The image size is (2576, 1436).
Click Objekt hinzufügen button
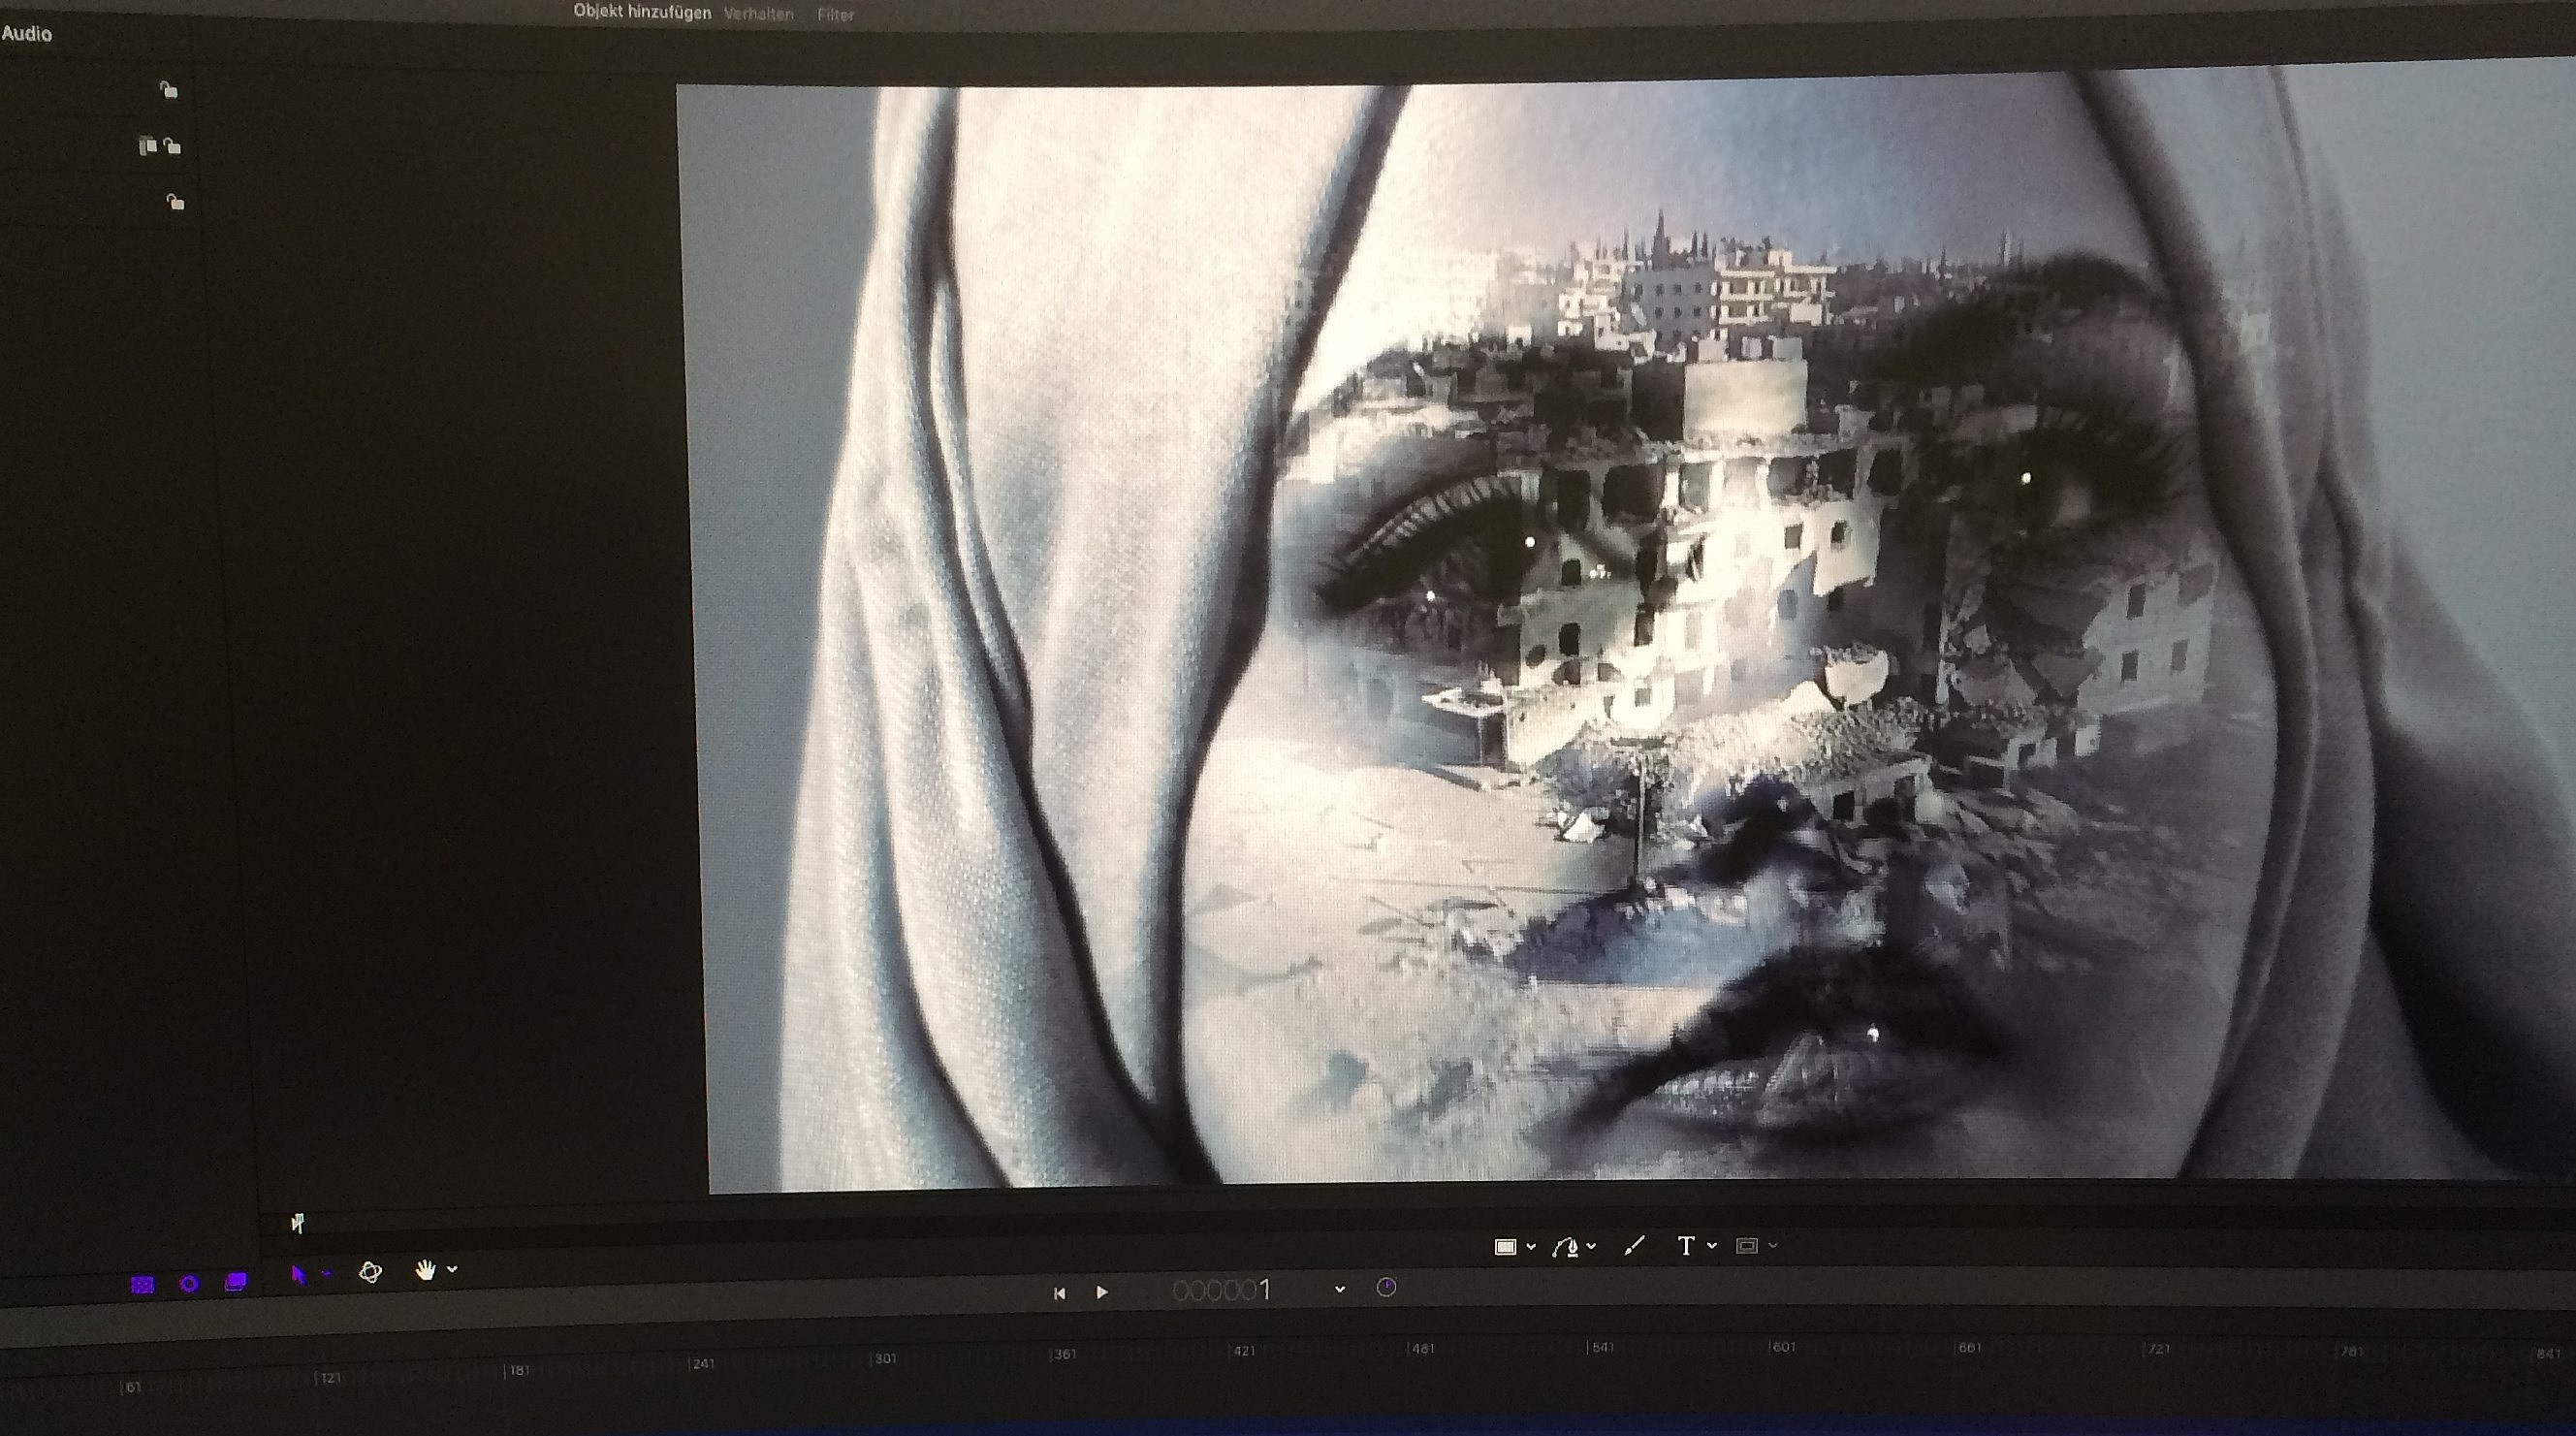pos(641,12)
